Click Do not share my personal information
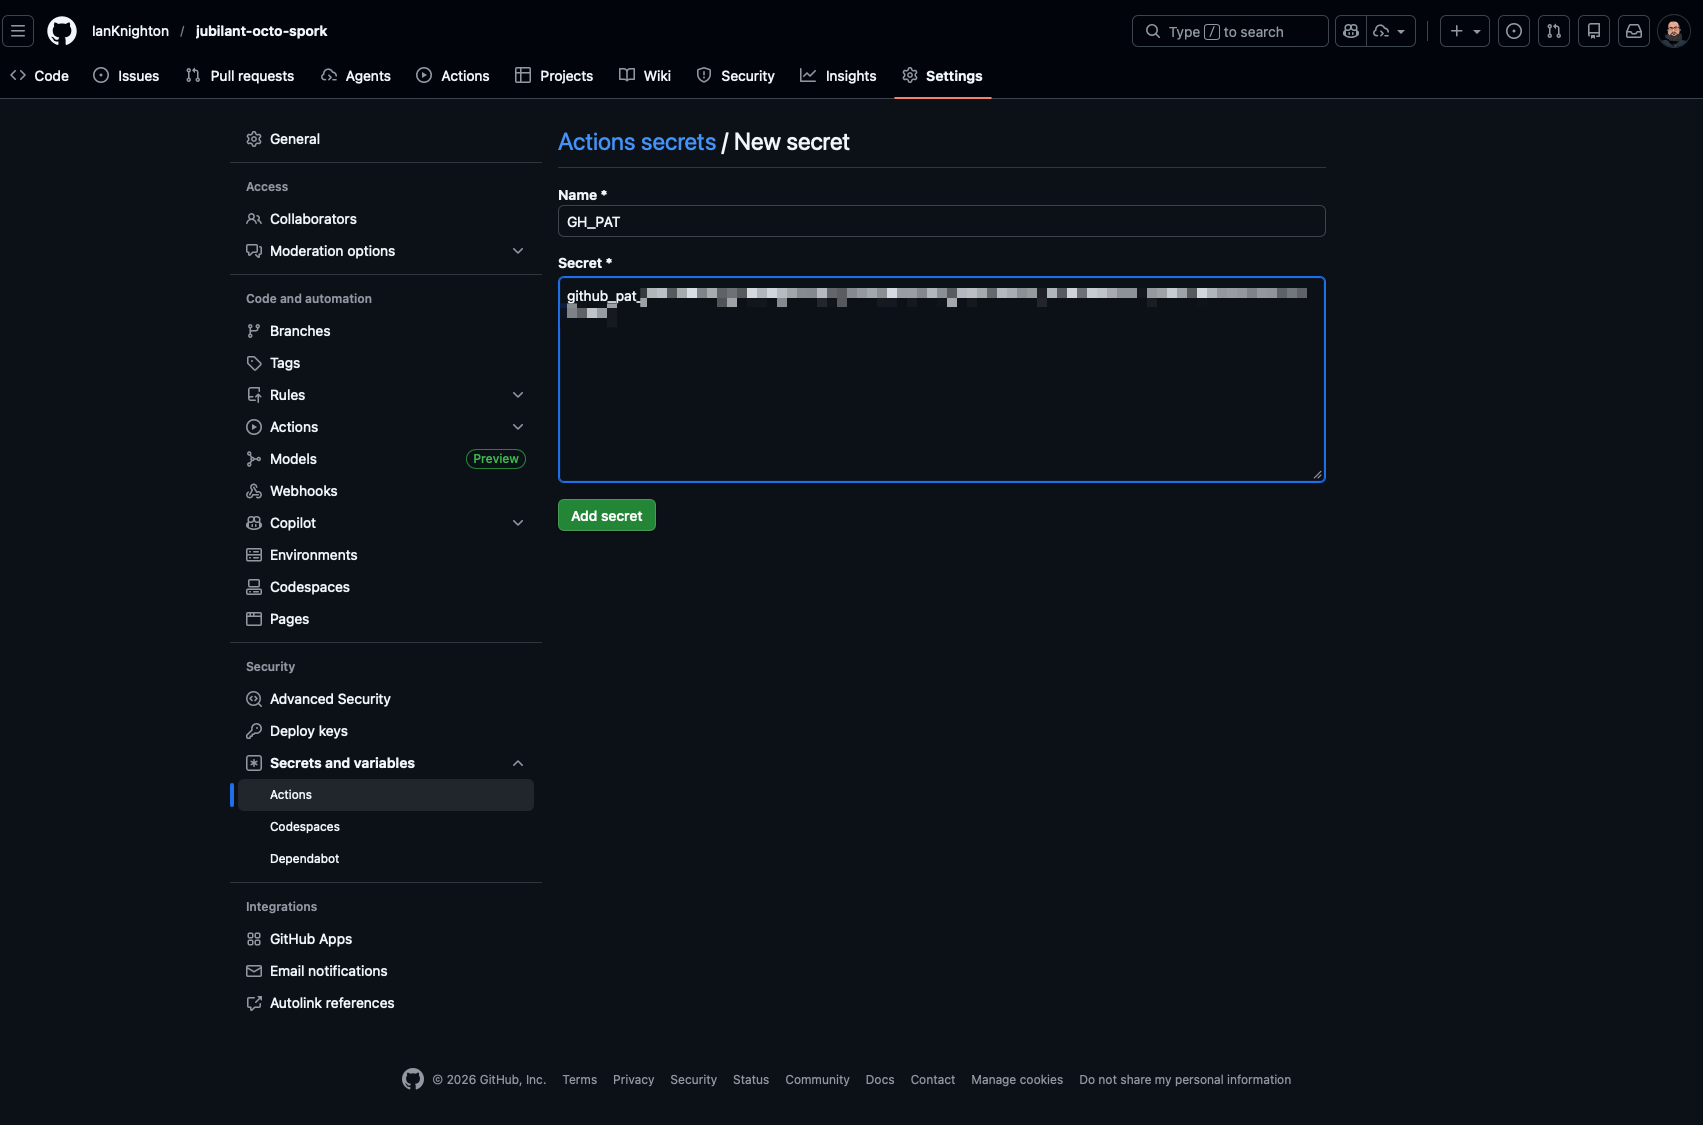This screenshot has height=1125, width=1703. pyautogui.click(x=1185, y=1080)
